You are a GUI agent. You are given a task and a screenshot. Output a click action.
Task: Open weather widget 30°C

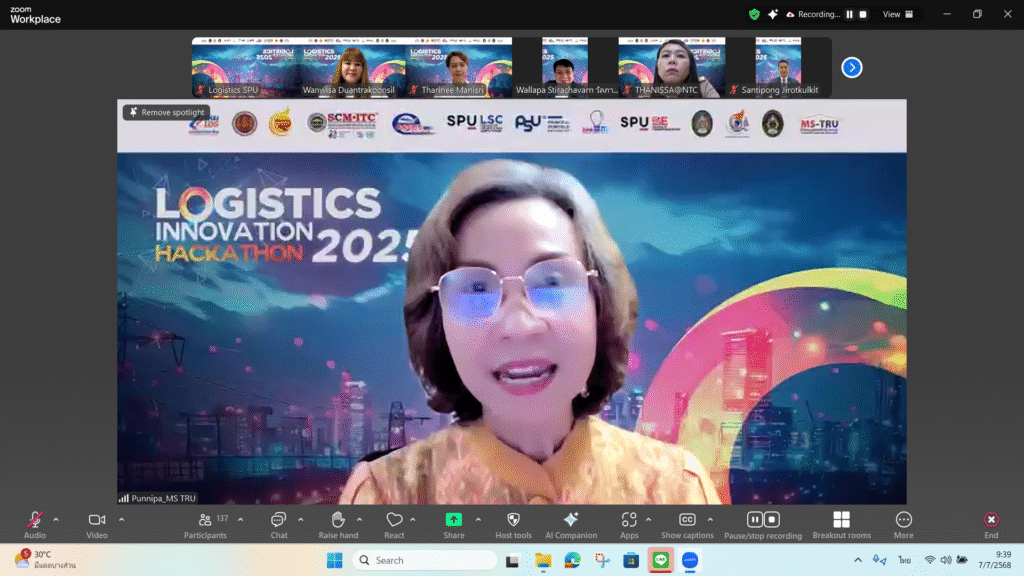[44, 560]
